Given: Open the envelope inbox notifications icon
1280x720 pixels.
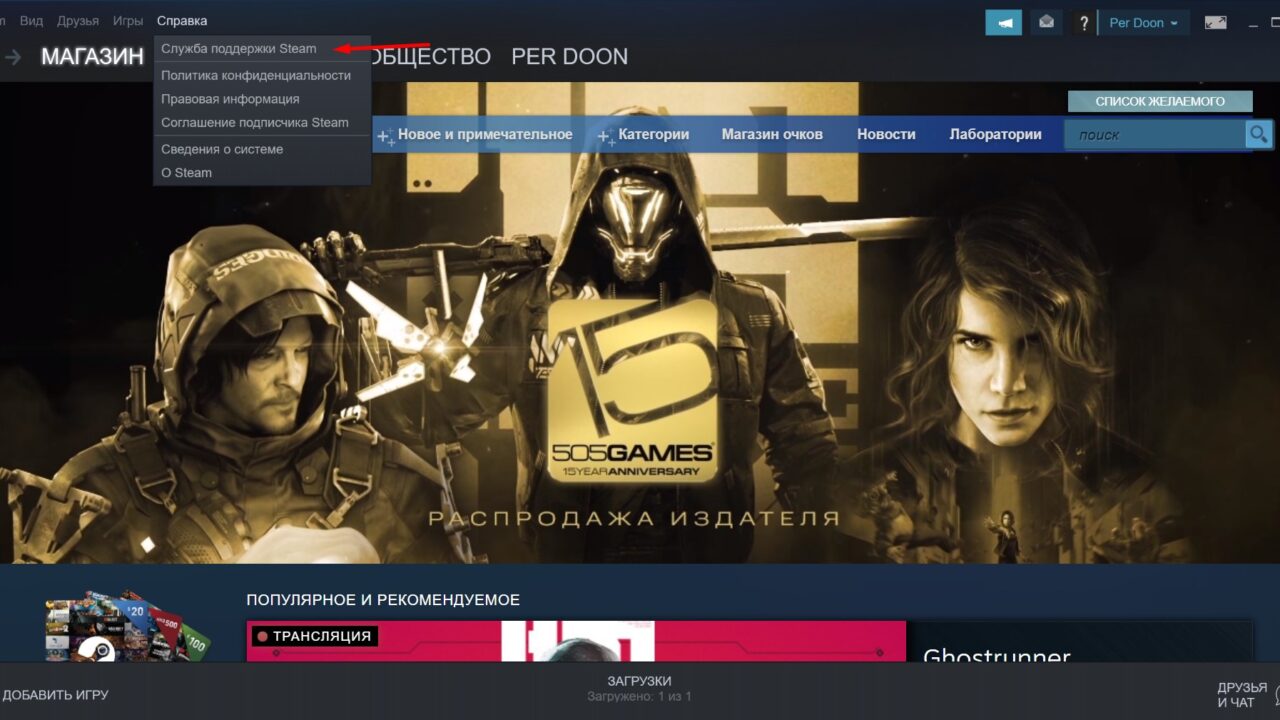Looking at the screenshot, I should 1046,22.
